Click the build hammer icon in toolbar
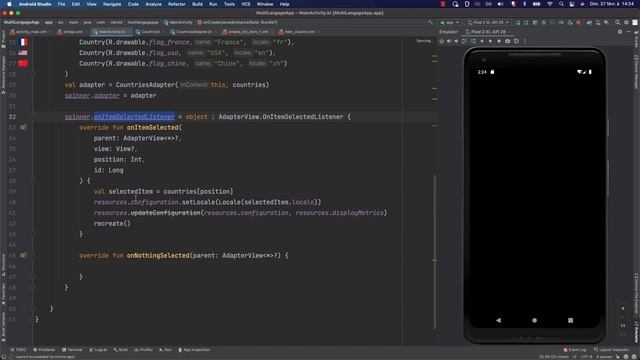Image resolution: width=640 pixels, height=360 pixels. 431,22
